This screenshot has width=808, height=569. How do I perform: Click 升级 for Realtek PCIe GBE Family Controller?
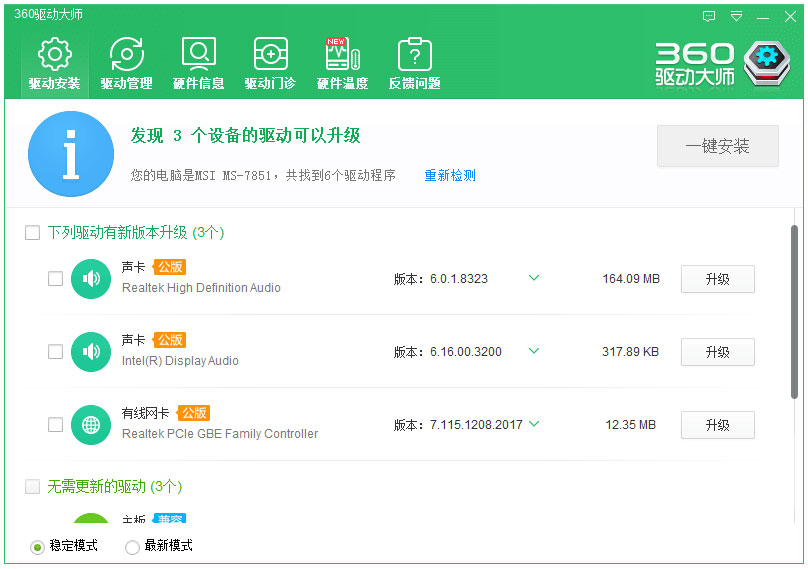click(x=718, y=425)
